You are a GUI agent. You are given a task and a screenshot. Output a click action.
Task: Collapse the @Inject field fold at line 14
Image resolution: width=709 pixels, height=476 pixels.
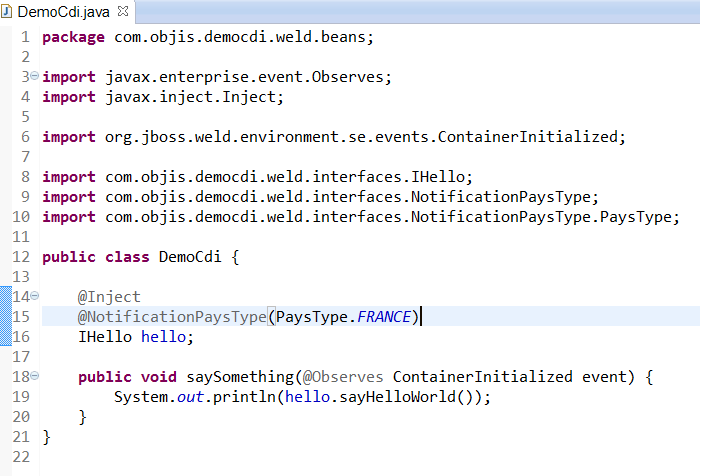(x=34, y=296)
